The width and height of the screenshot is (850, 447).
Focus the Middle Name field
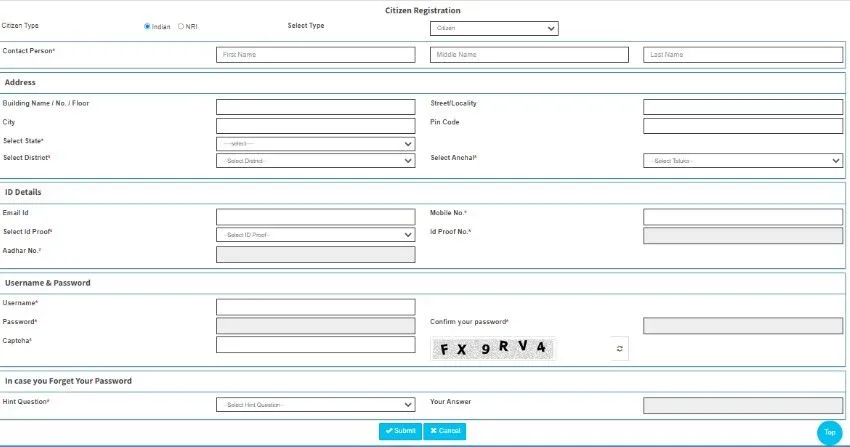pos(529,55)
